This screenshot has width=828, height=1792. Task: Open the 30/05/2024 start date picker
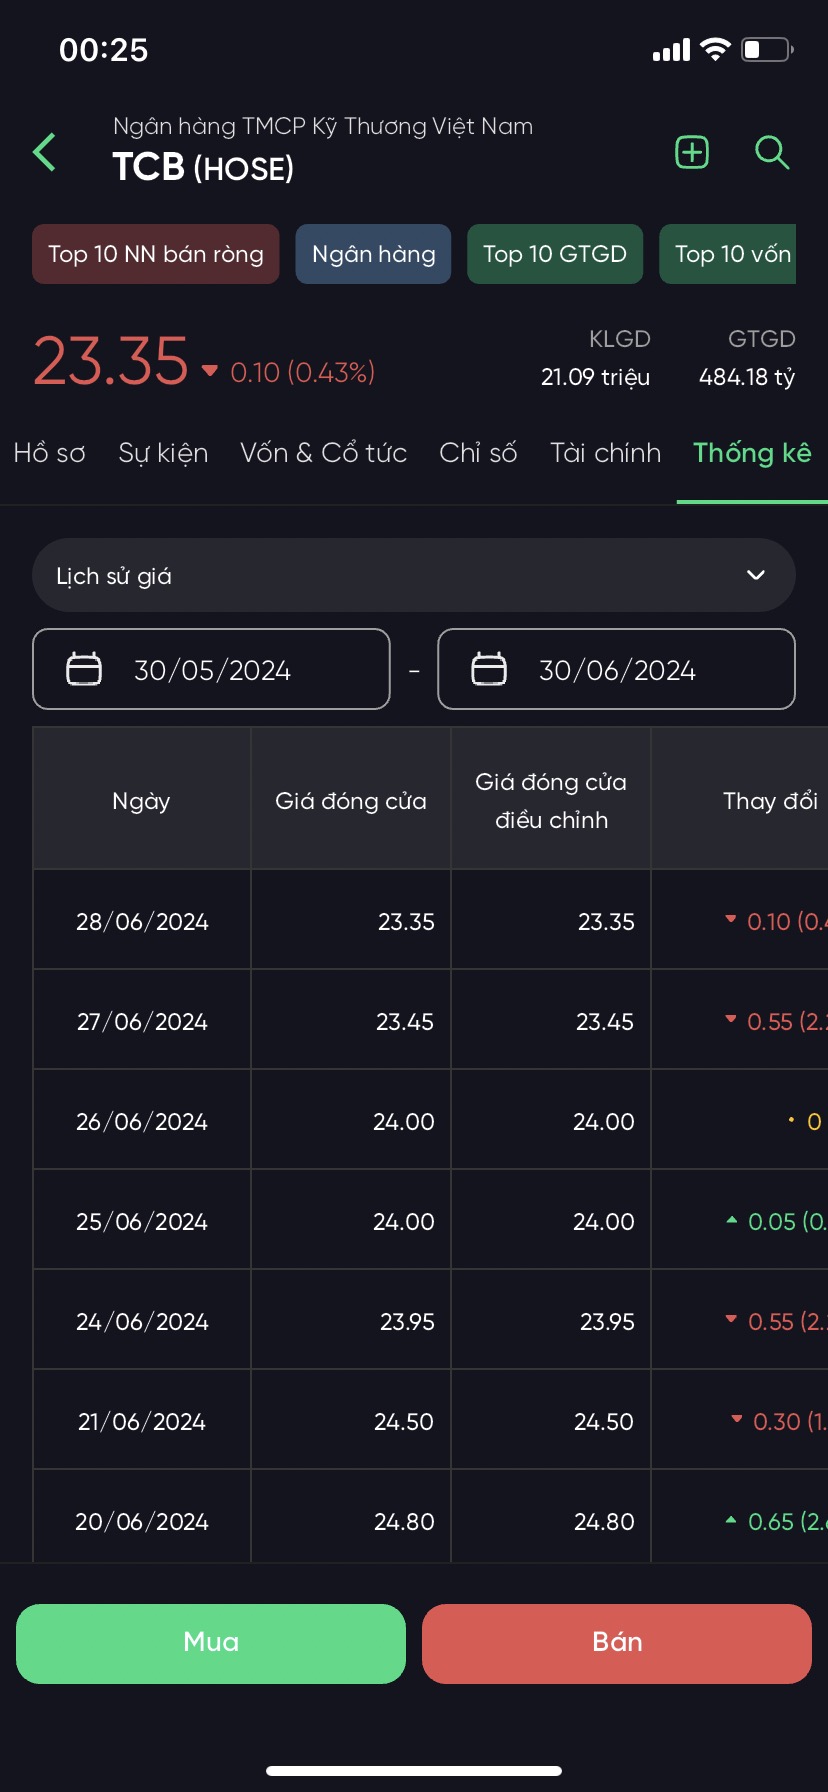[x=212, y=669]
